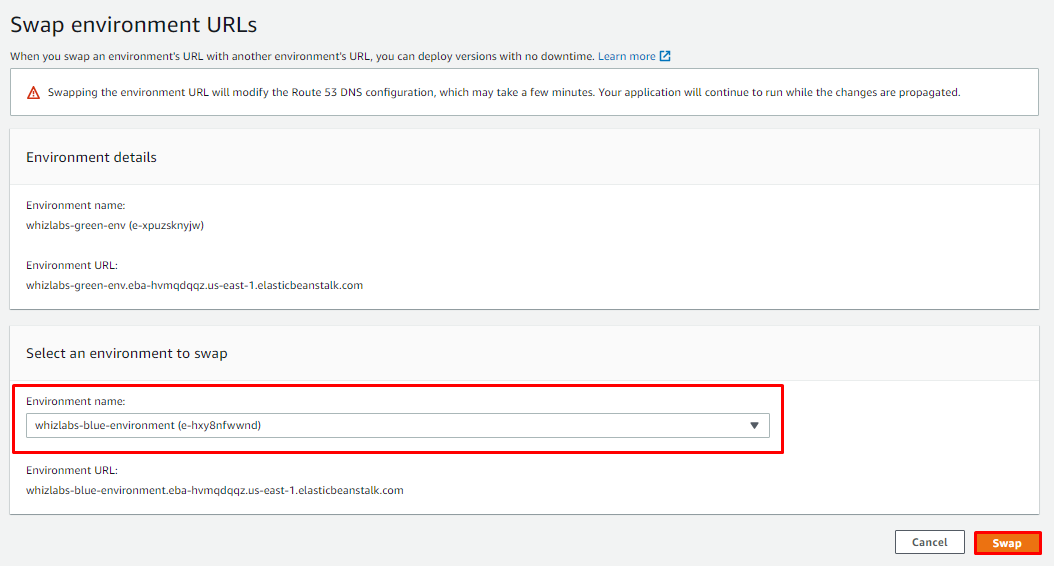This screenshot has height=566, width=1054.
Task: Click the Cancel button
Action: [930, 542]
